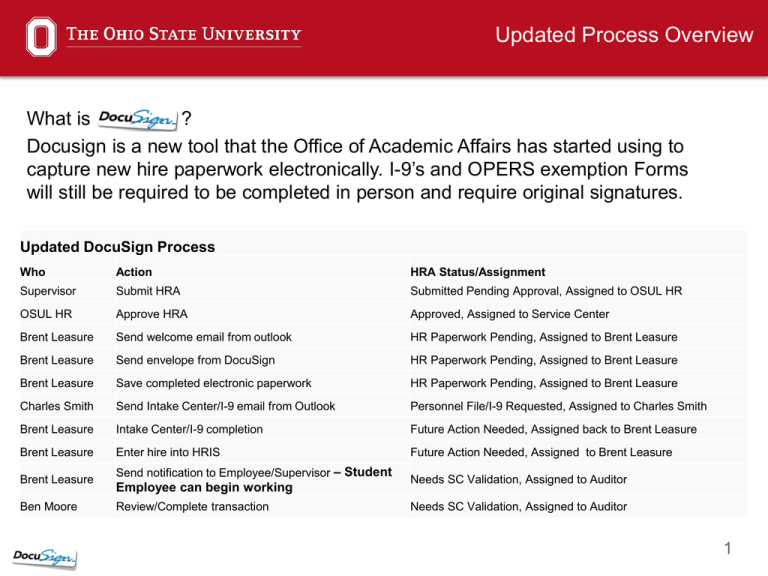Select Enter hire into HRIS cell
This screenshot has width=768, height=576.
coord(168,452)
